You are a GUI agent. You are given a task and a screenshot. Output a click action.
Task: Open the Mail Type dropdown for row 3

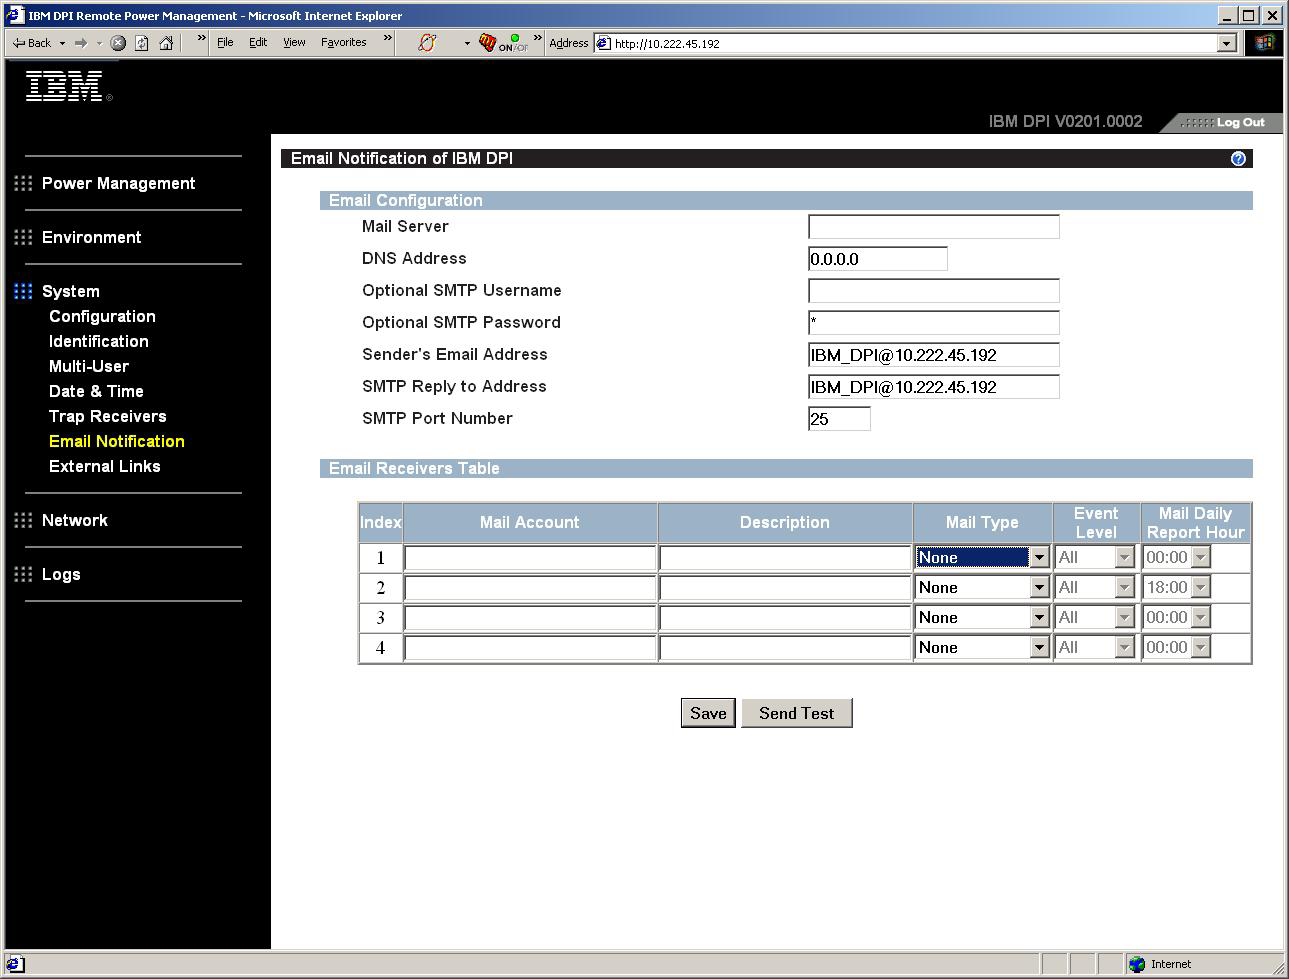click(x=982, y=617)
